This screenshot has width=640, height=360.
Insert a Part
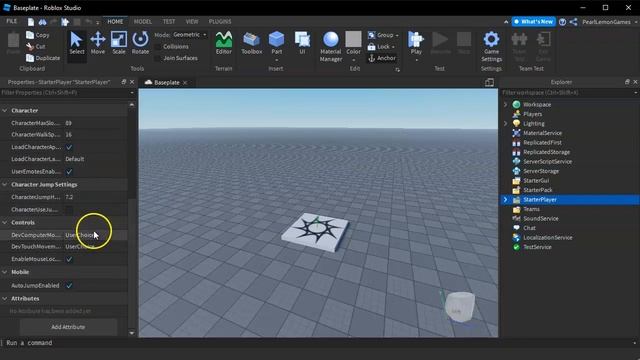(276, 43)
